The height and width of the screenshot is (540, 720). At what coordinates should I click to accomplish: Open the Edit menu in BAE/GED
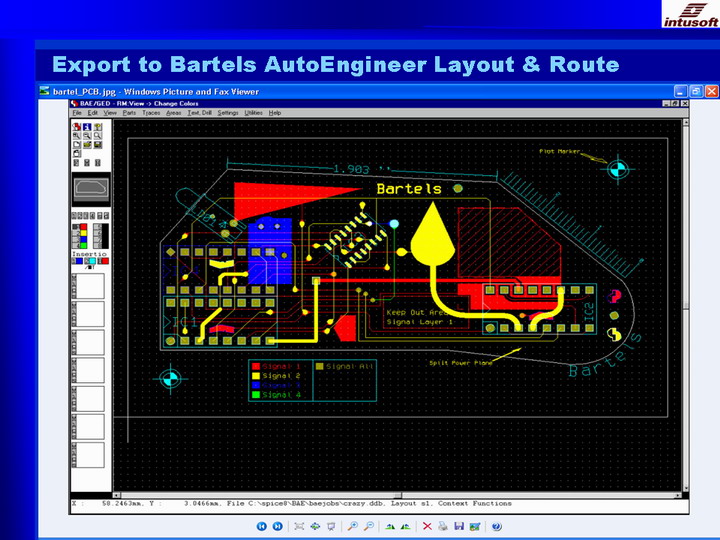pyautogui.click(x=93, y=112)
